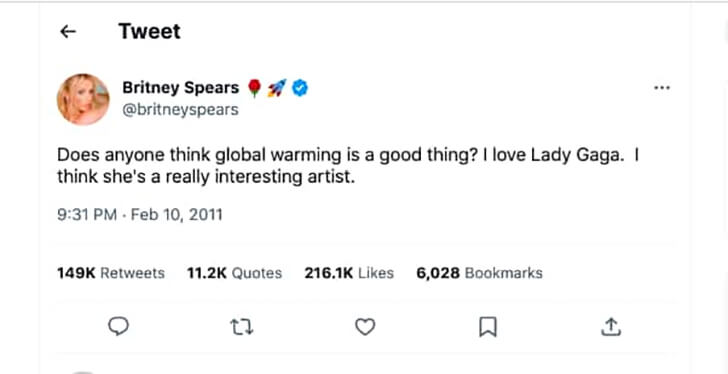Go back using the left arrow
Screen dimensions: 728x374
pos(68,32)
